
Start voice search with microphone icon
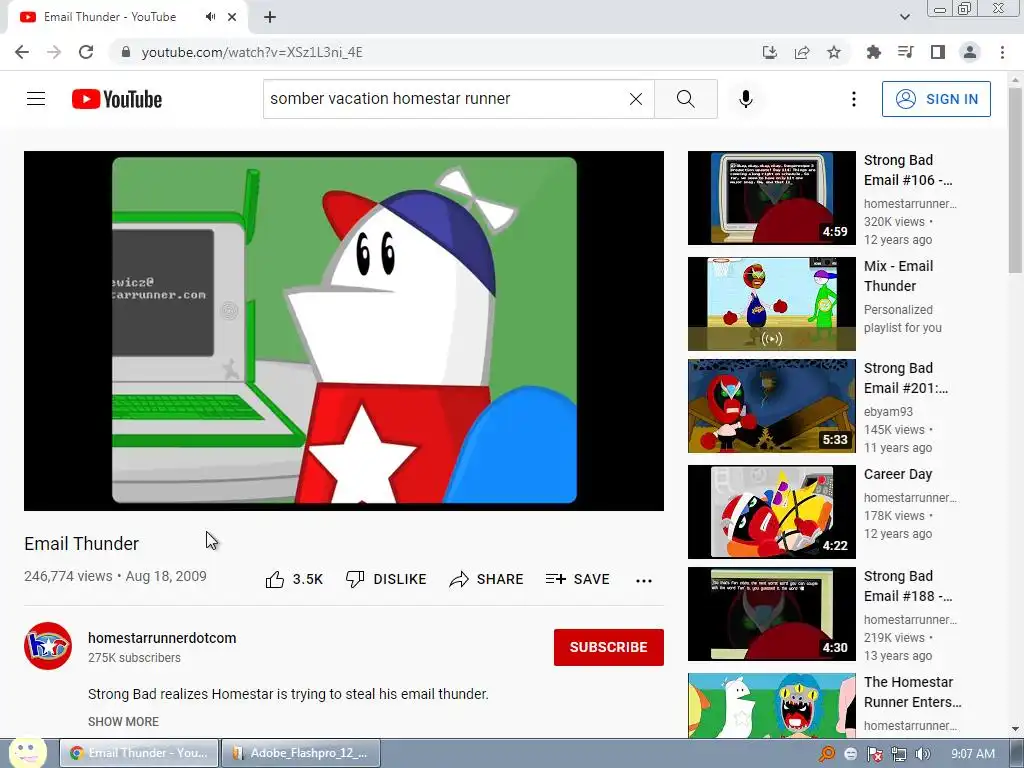coord(746,99)
